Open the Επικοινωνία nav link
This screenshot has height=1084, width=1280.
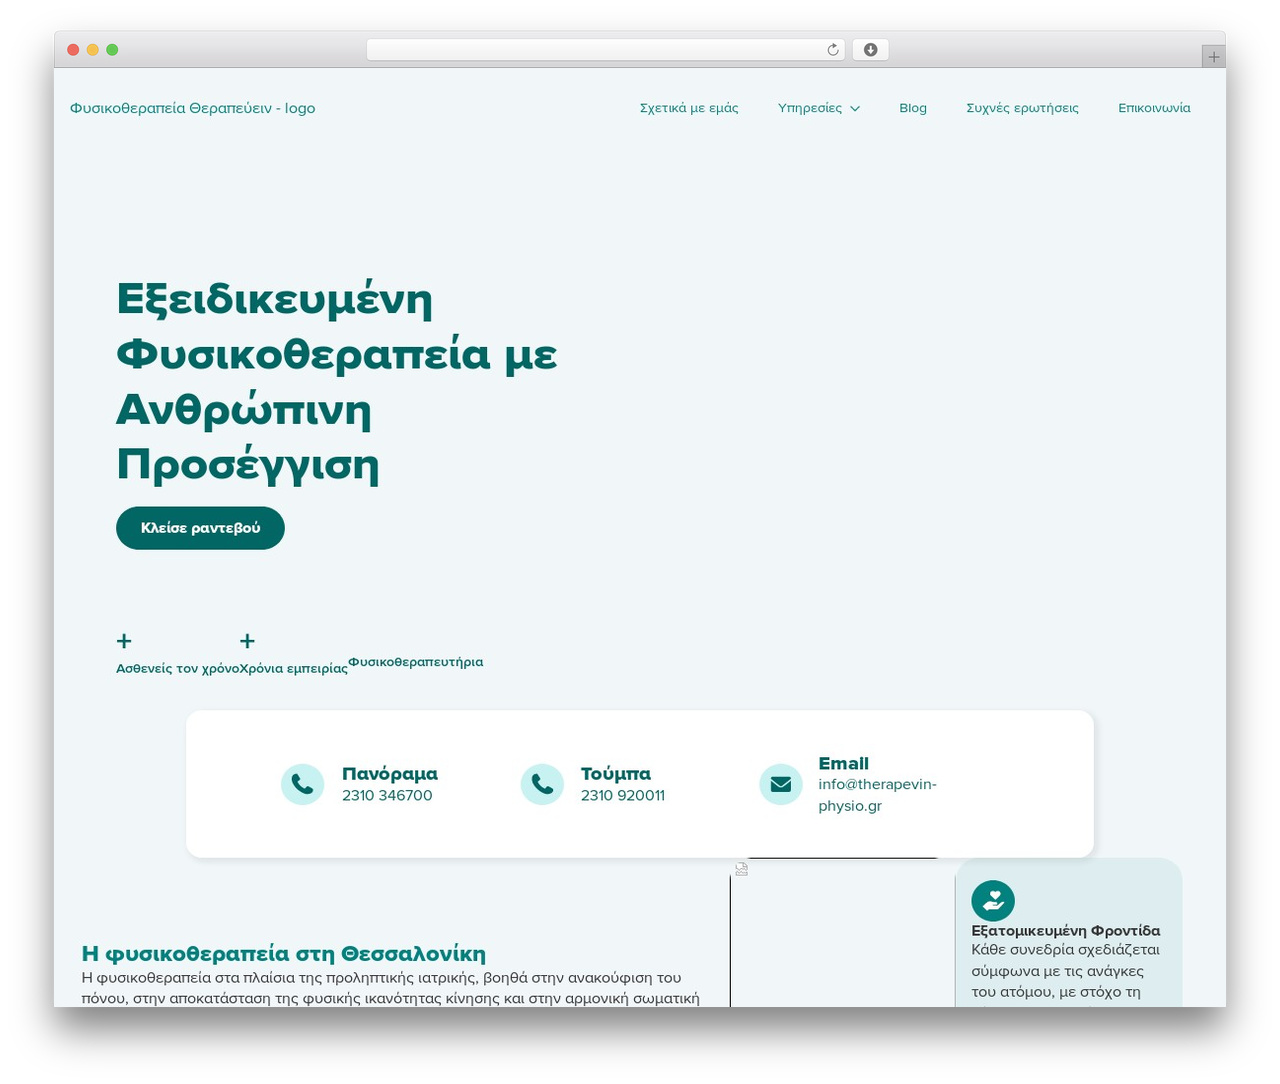point(1154,108)
